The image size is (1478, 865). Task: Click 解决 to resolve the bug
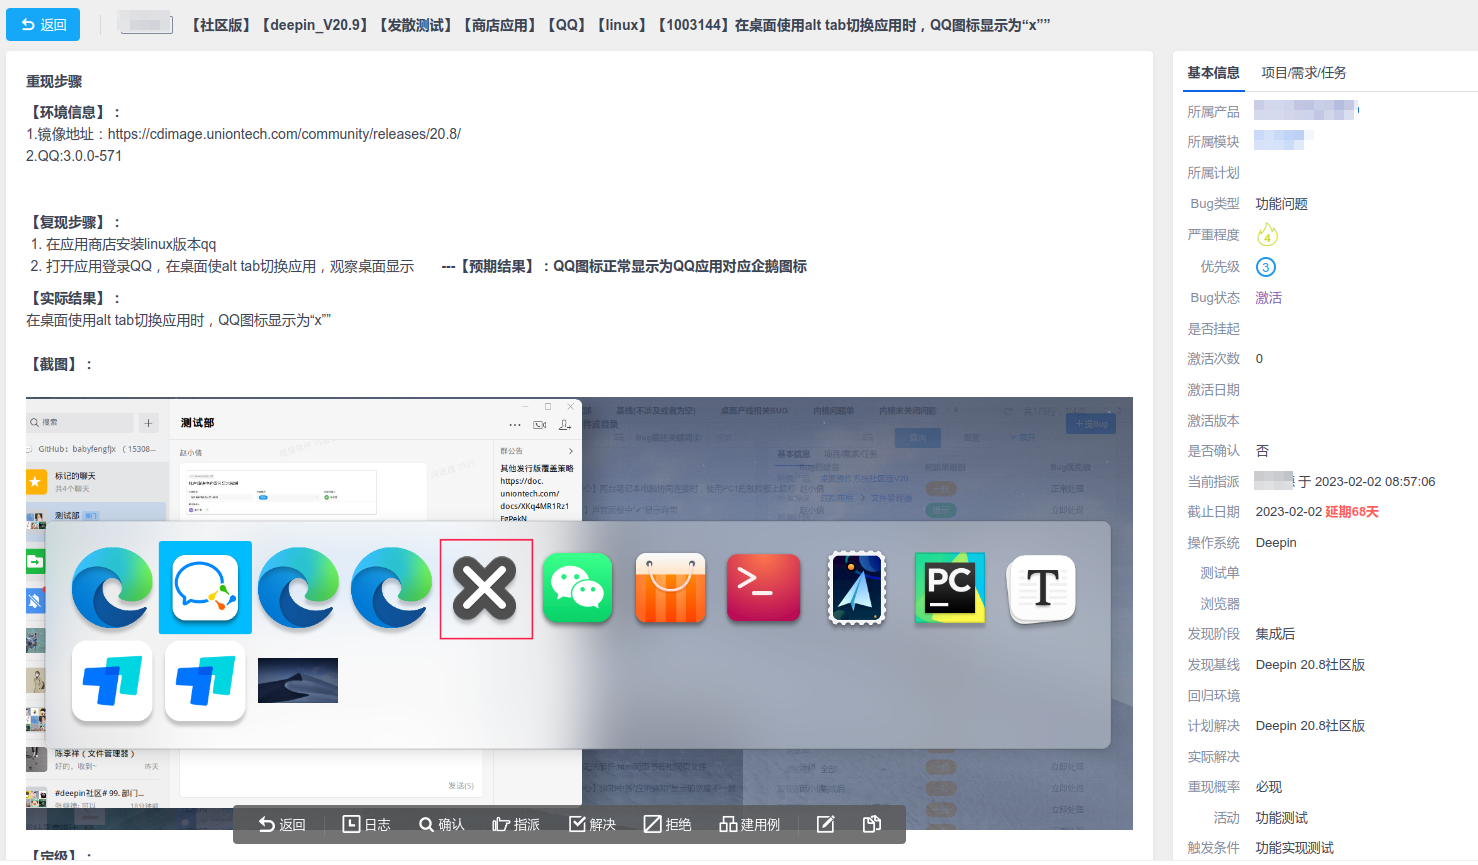[593, 824]
